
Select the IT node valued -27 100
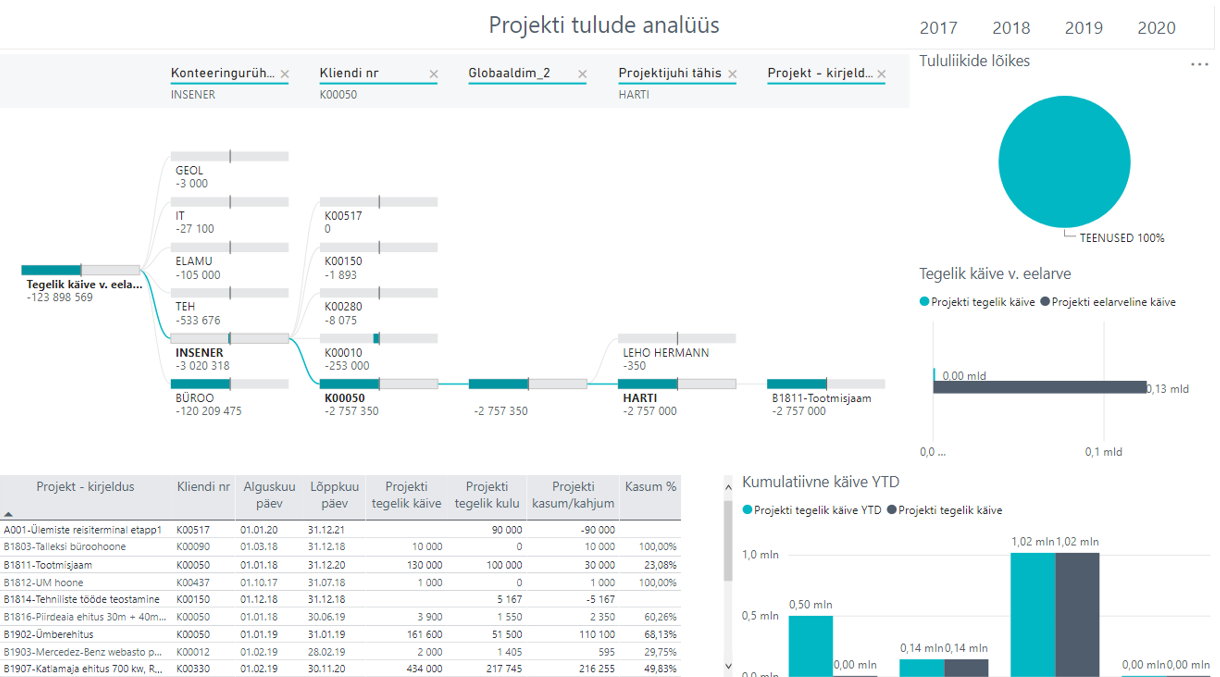point(230,216)
